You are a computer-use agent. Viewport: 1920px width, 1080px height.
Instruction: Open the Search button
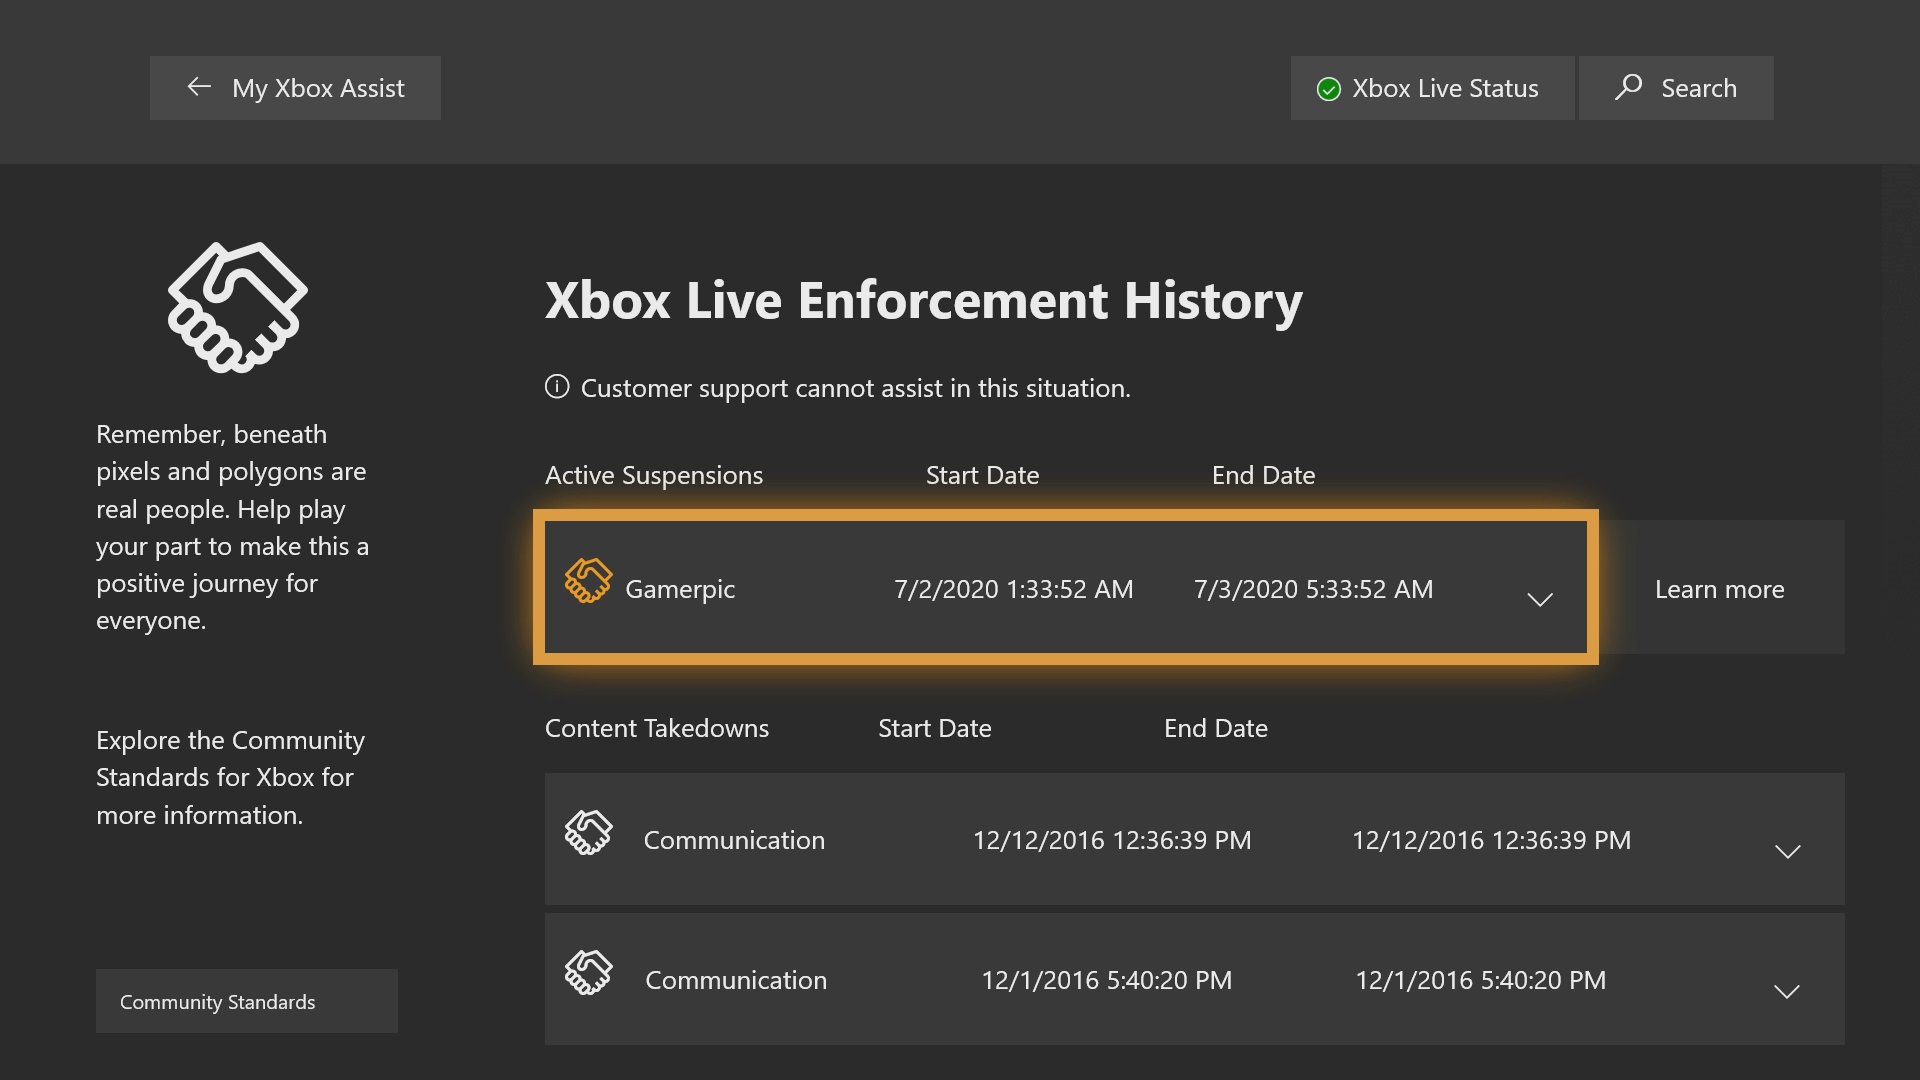1676,88
